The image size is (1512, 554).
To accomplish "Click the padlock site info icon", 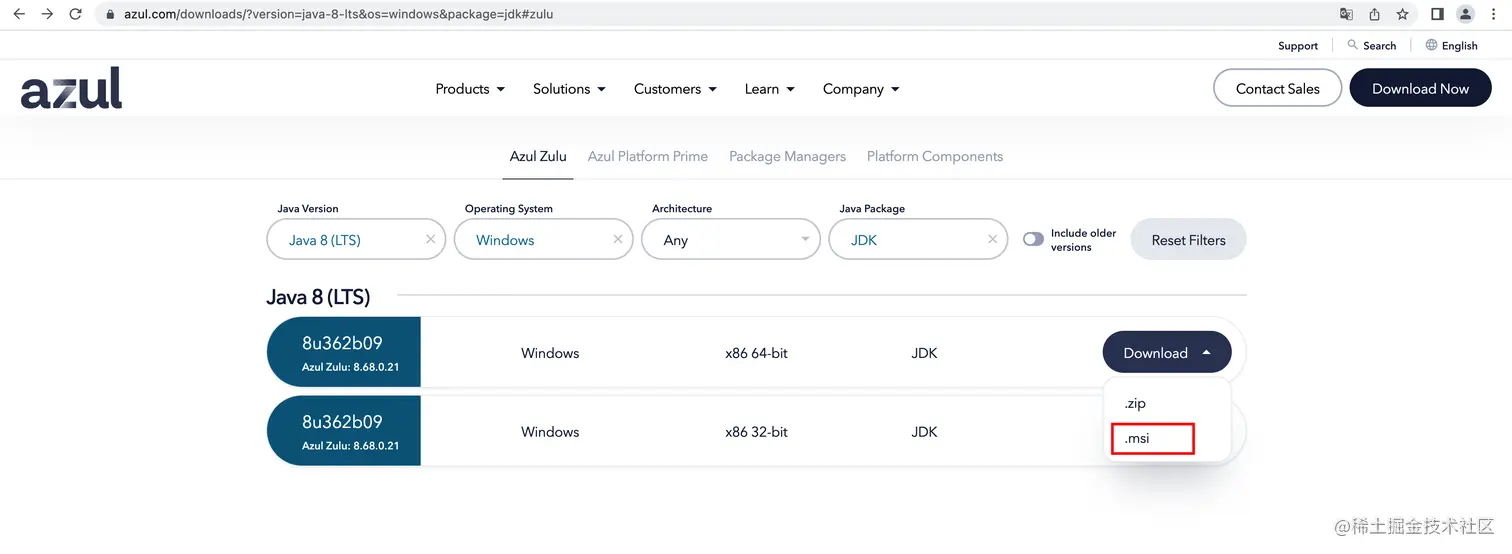I will (111, 15).
